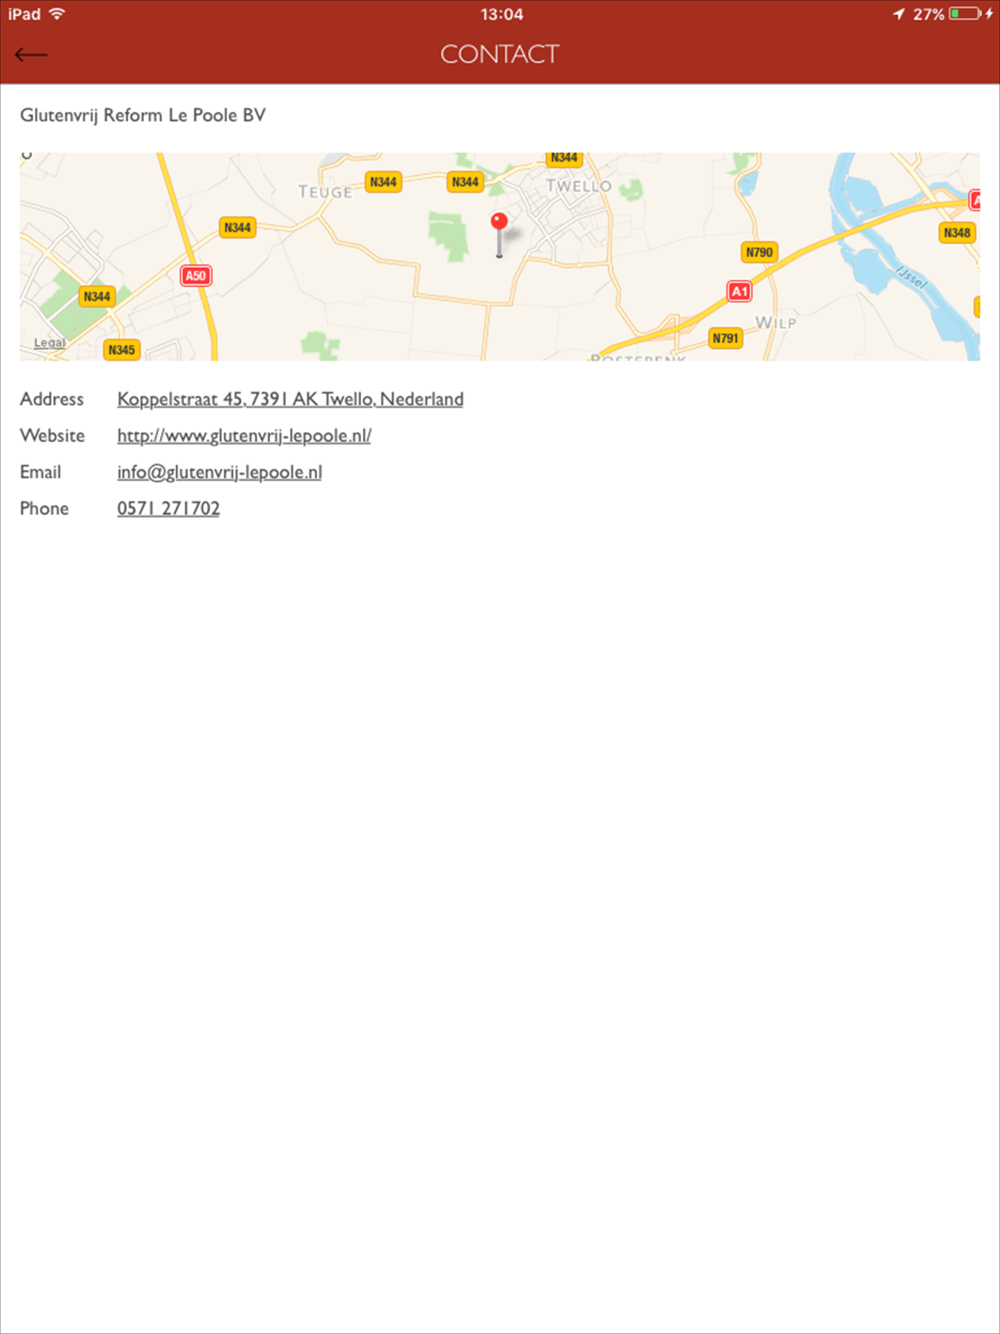This screenshot has width=1000, height=1334.
Task: Tap the Wi-Fi icon in status bar
Action: tap(57, 13)
